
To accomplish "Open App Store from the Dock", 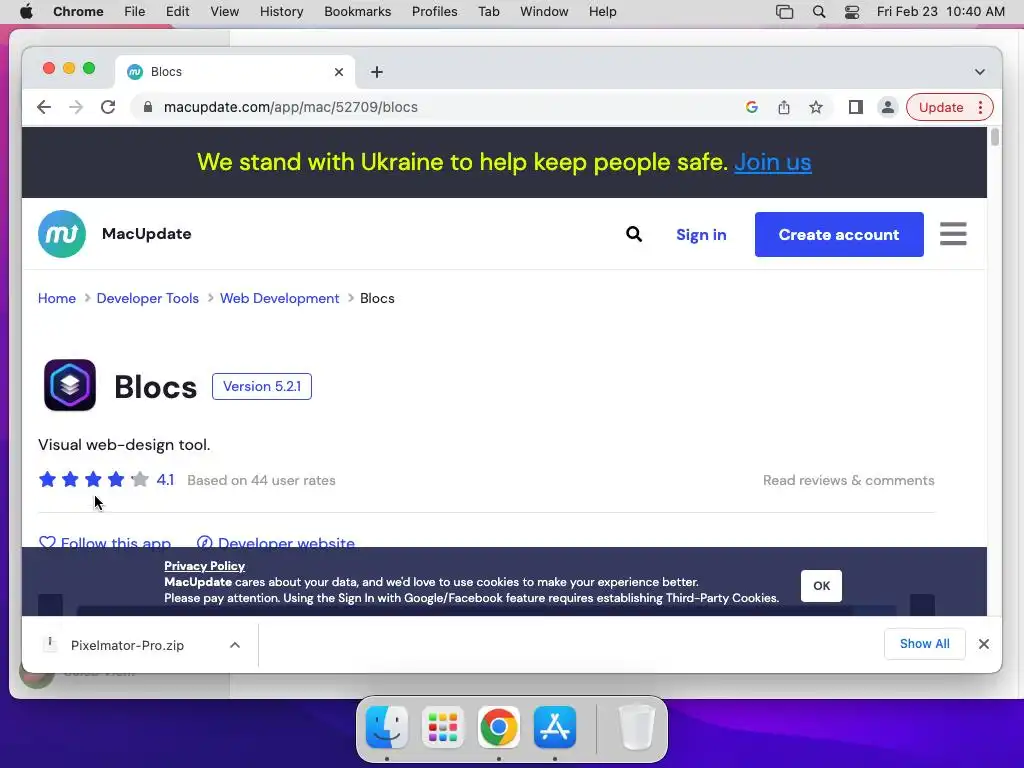I will pos(554,727).
